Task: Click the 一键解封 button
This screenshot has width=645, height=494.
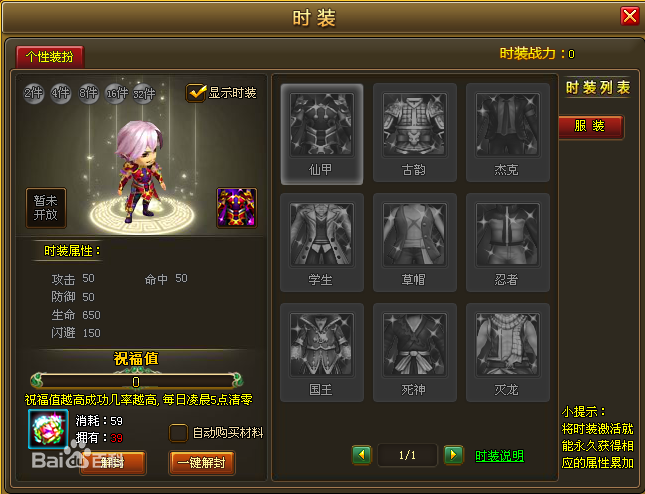Action: (202, 463)
